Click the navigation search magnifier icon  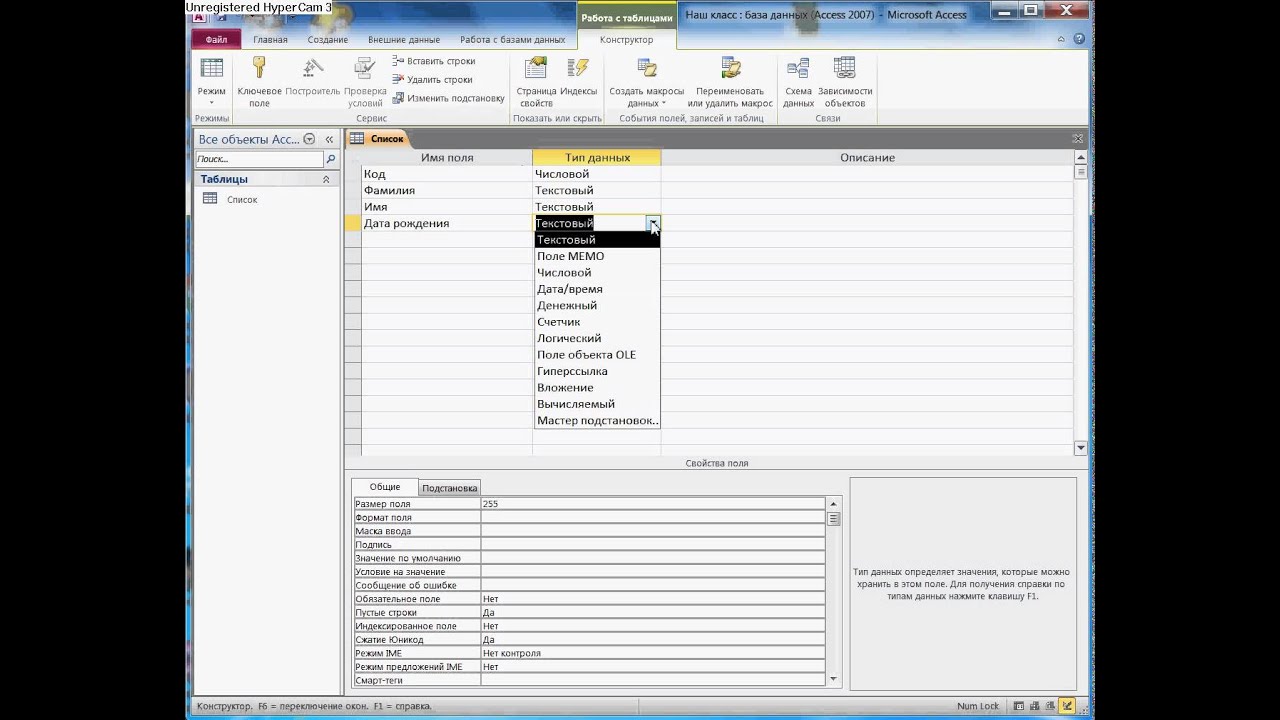point(331,159)
